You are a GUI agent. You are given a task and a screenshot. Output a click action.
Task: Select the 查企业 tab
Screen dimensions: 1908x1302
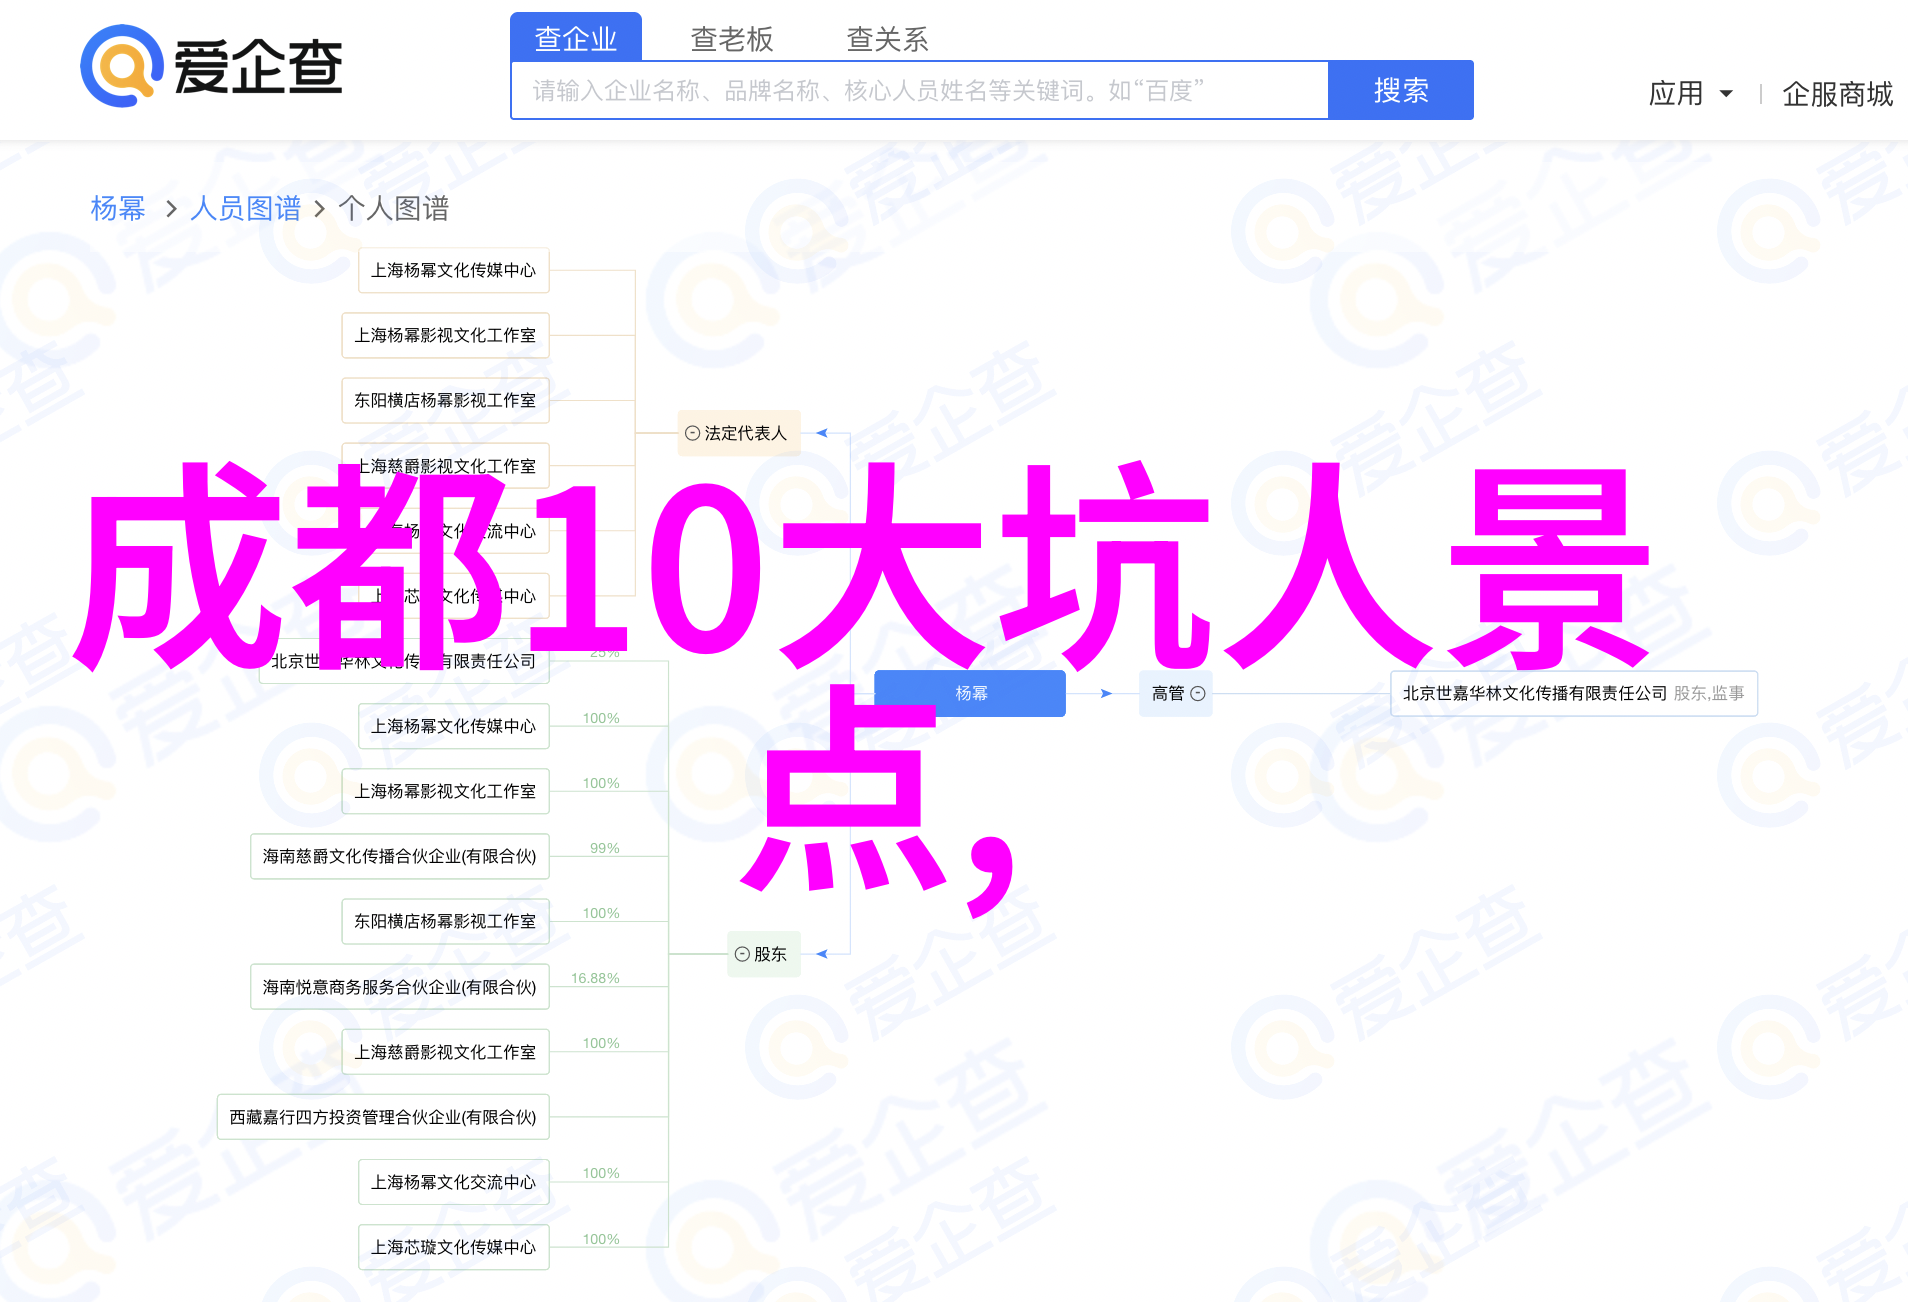[x=576, y=38]
